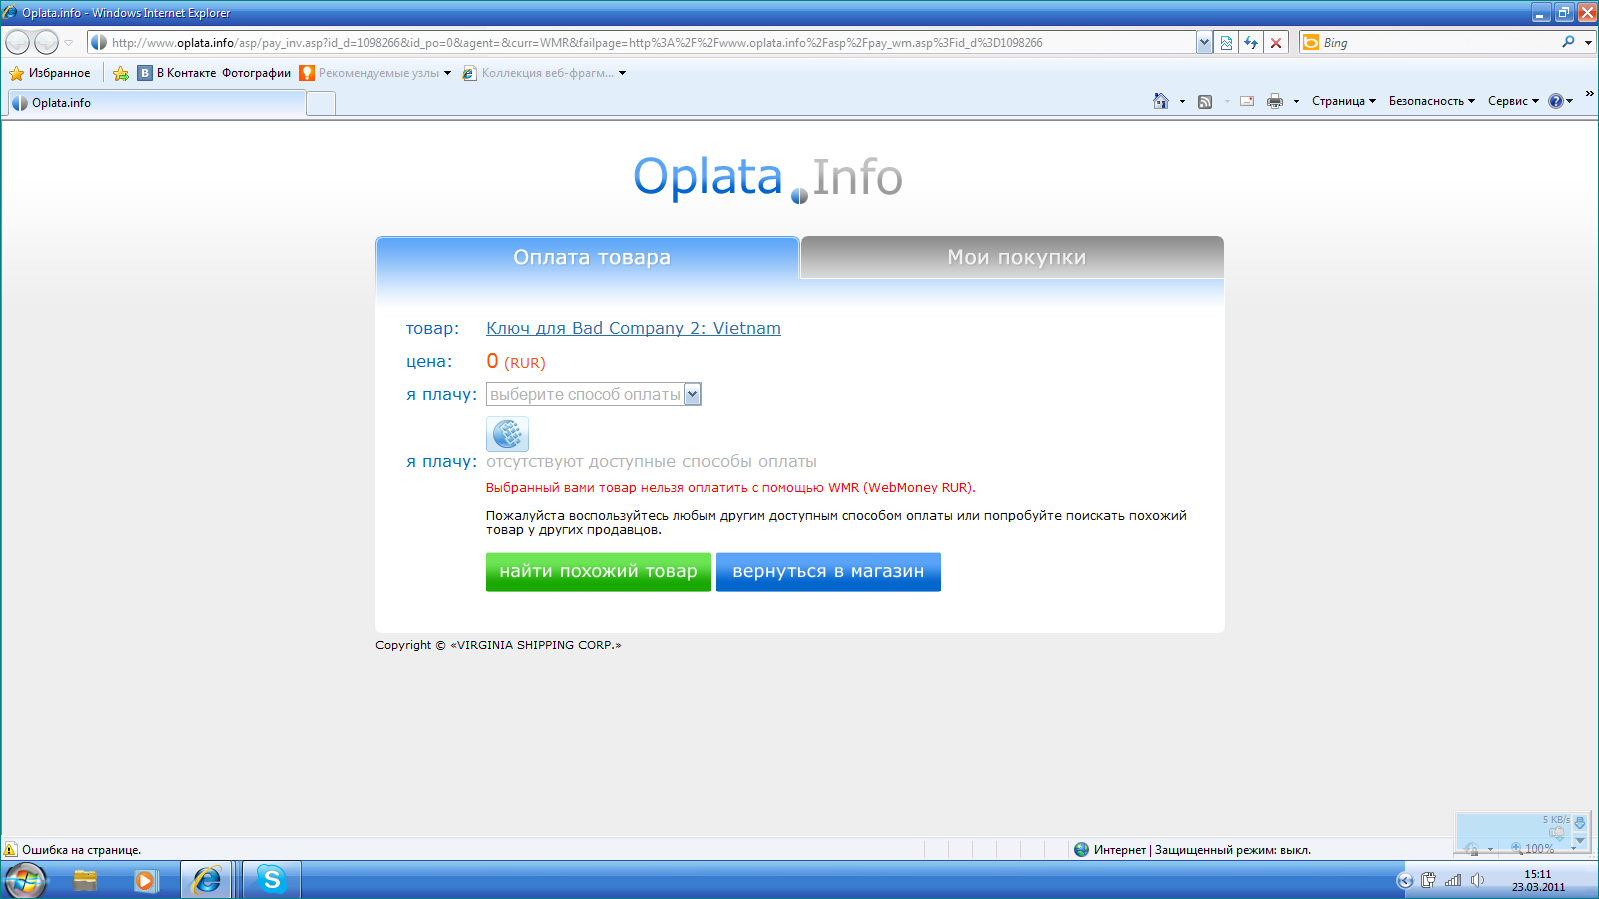Click the search magnifier icon
The width and height of the screenshot is (1599, 899).
[1568, 42]
